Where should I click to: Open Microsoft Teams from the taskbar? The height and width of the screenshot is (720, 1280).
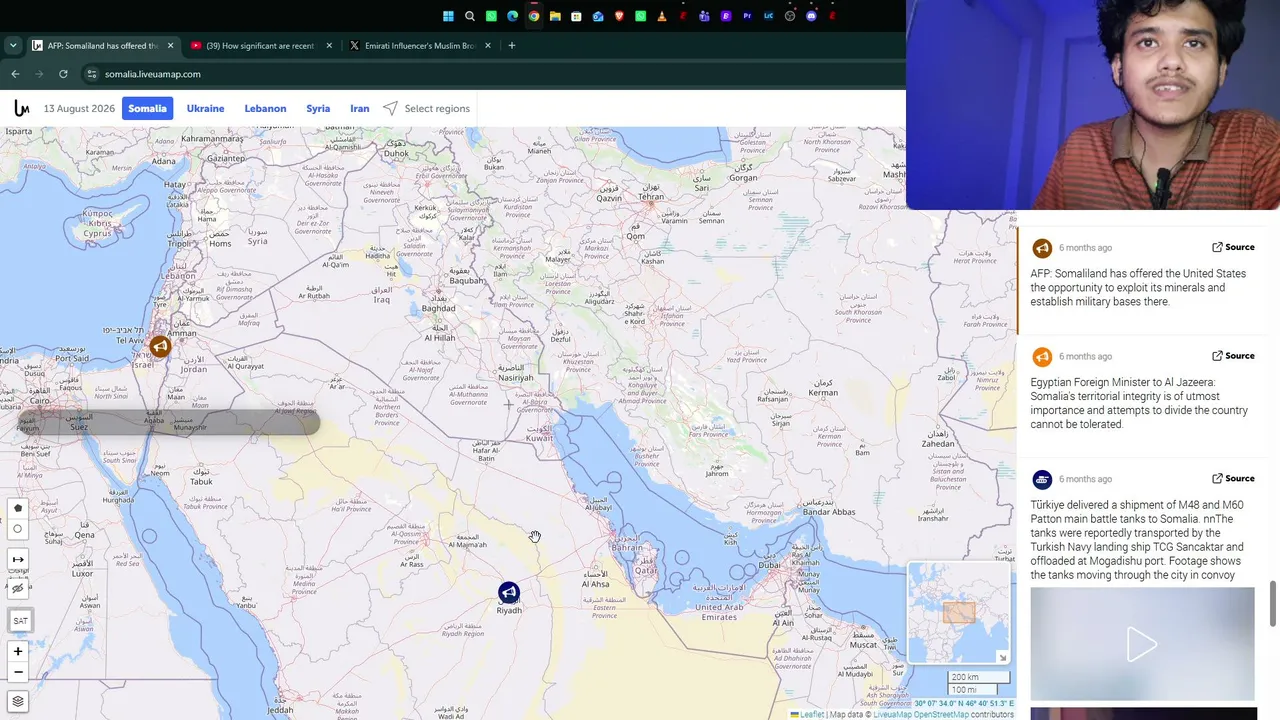point(704,16)
